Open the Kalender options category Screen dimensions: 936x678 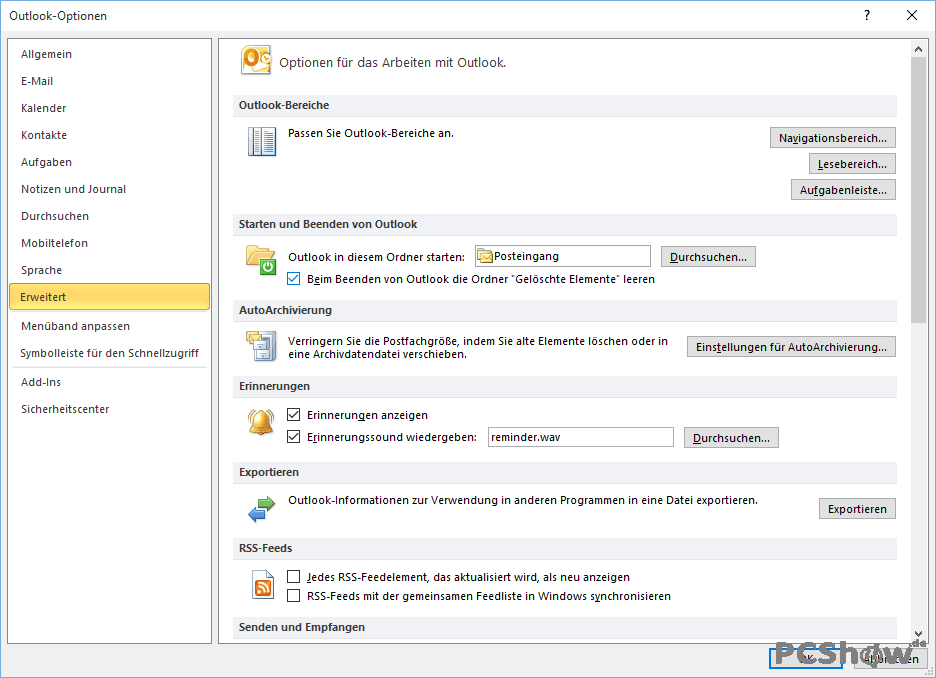[x=110, y=108]
